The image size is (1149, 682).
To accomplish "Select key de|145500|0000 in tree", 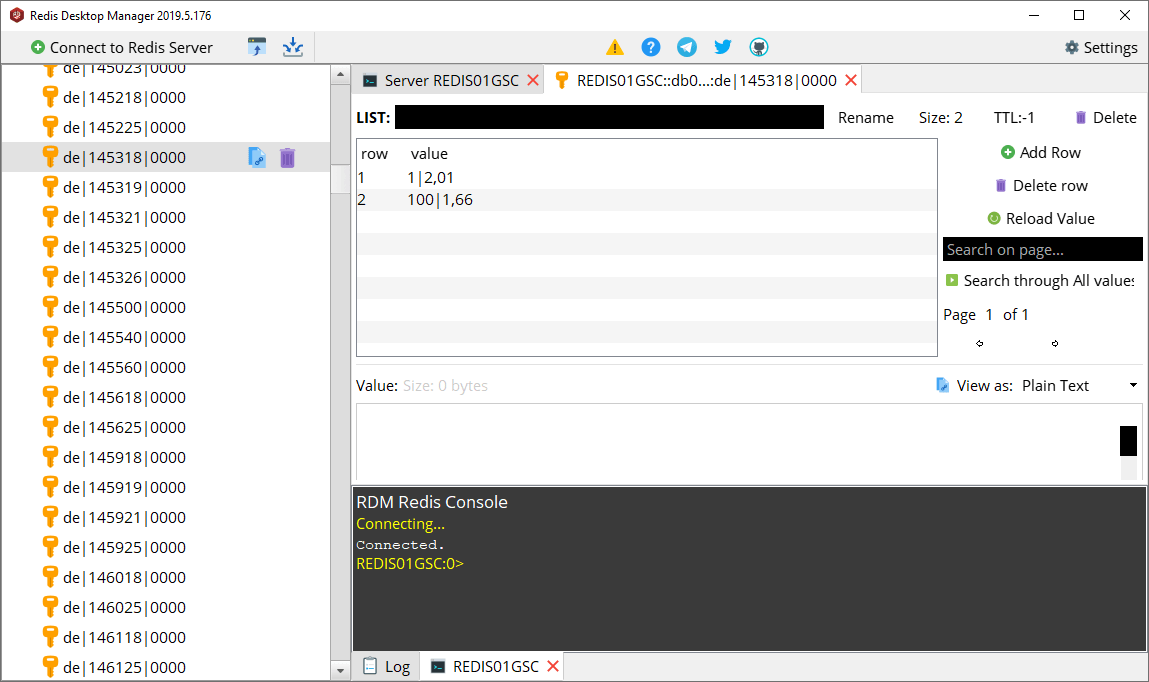I will point(124,308).
